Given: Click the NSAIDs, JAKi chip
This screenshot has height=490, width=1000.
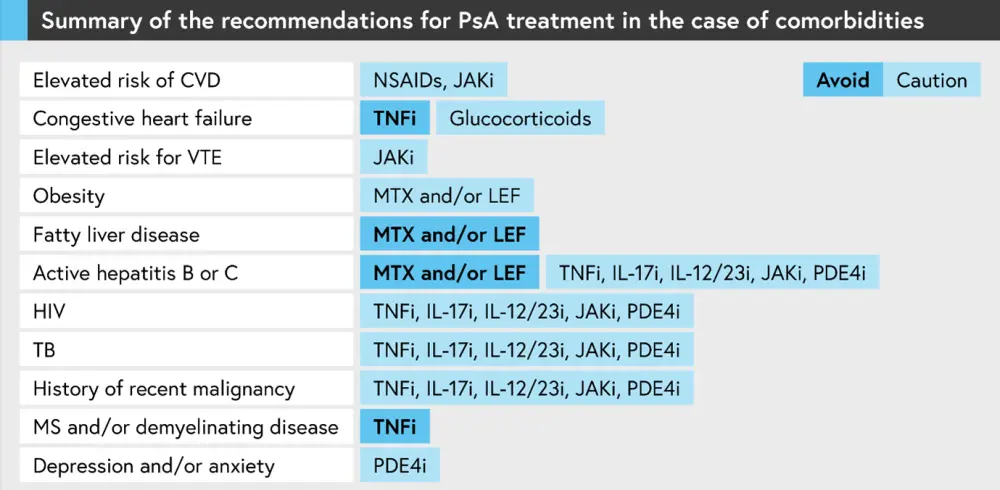Looking at the screenshot, I should [x=439, y=80].
